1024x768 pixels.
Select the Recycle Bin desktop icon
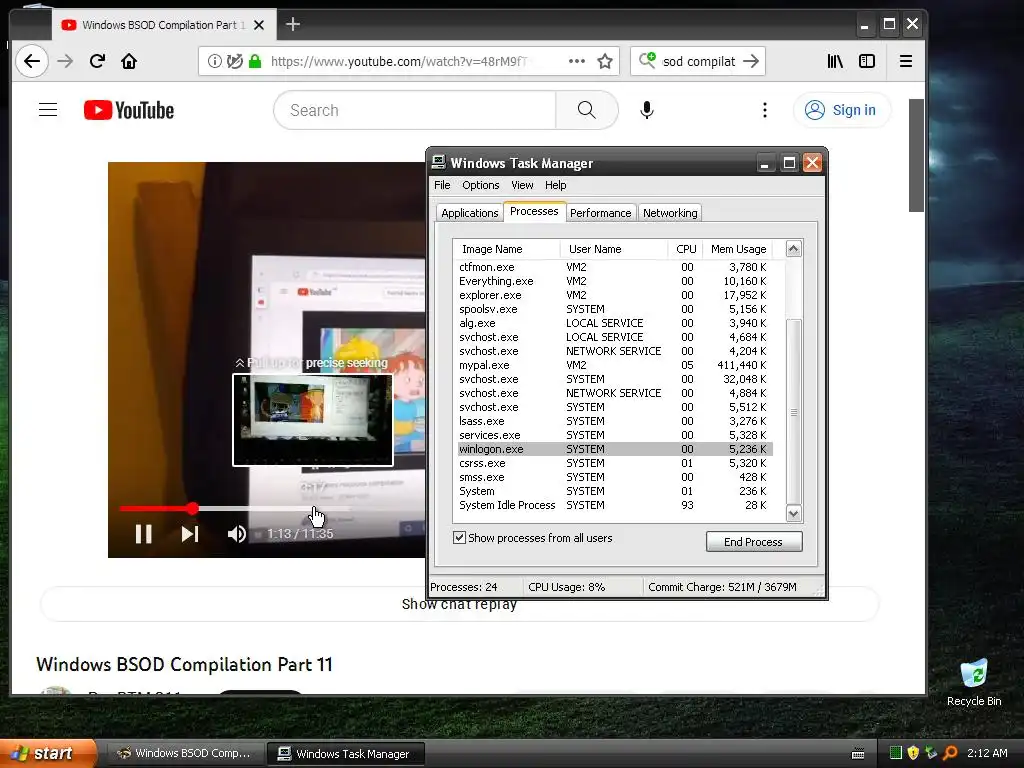[974, 683]
